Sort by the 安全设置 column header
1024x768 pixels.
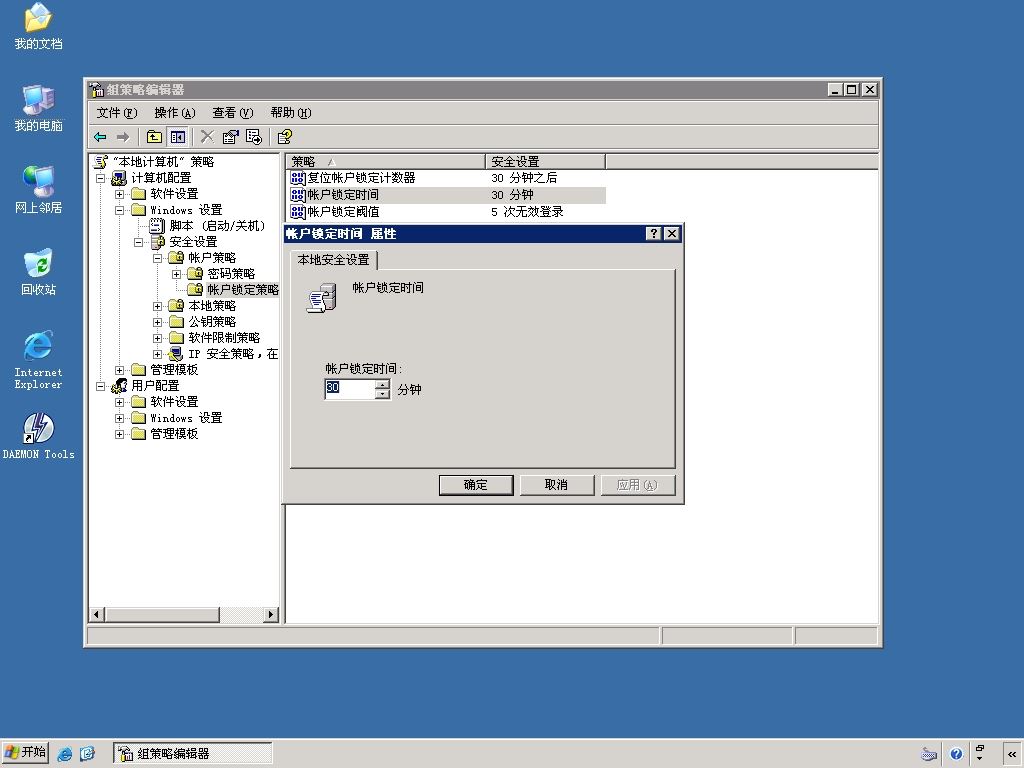point(545,161)
